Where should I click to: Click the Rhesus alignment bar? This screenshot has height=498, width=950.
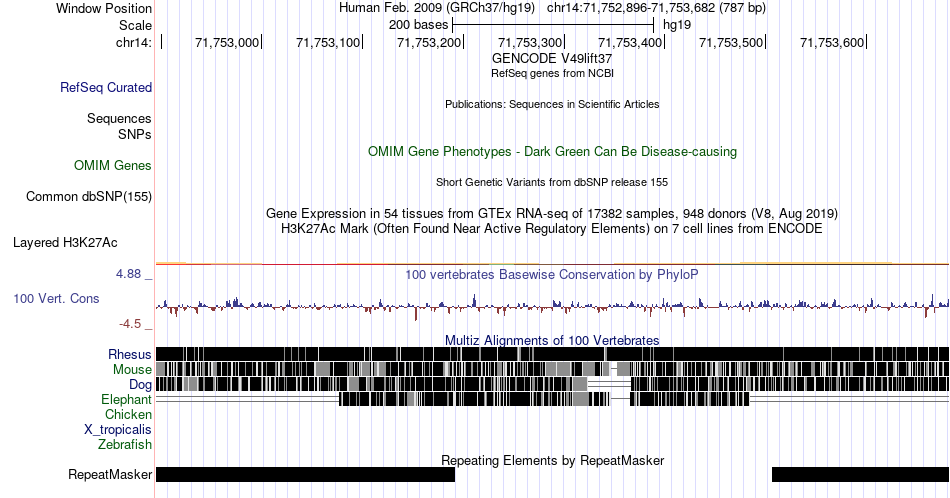tap(552, 354)
